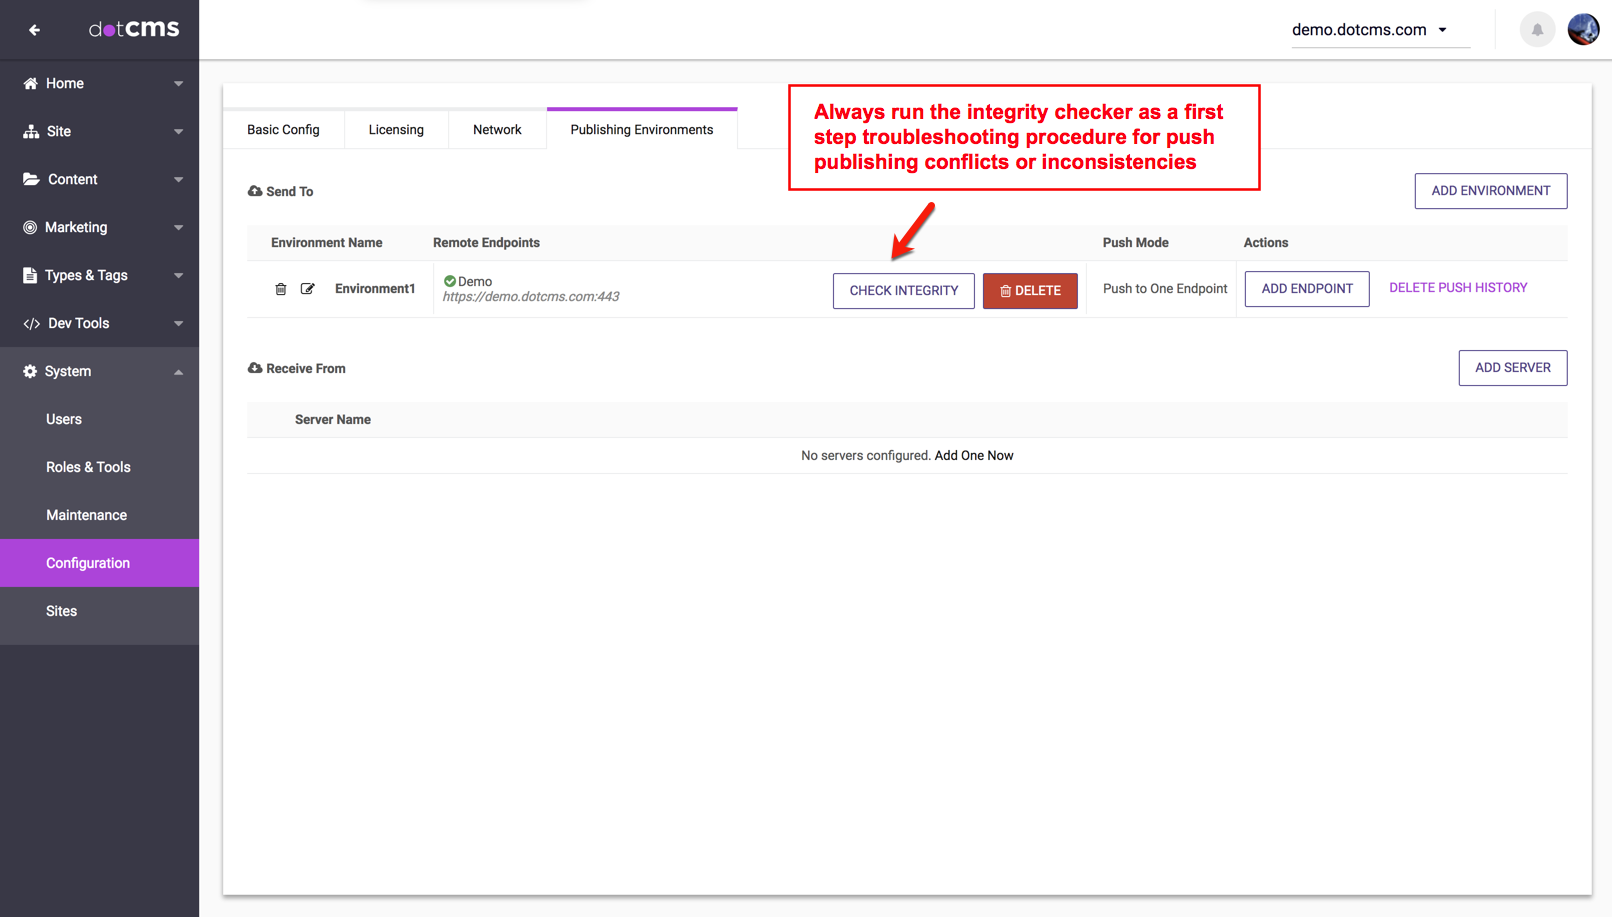Switch to the Licensing tab

click(396, 130)
